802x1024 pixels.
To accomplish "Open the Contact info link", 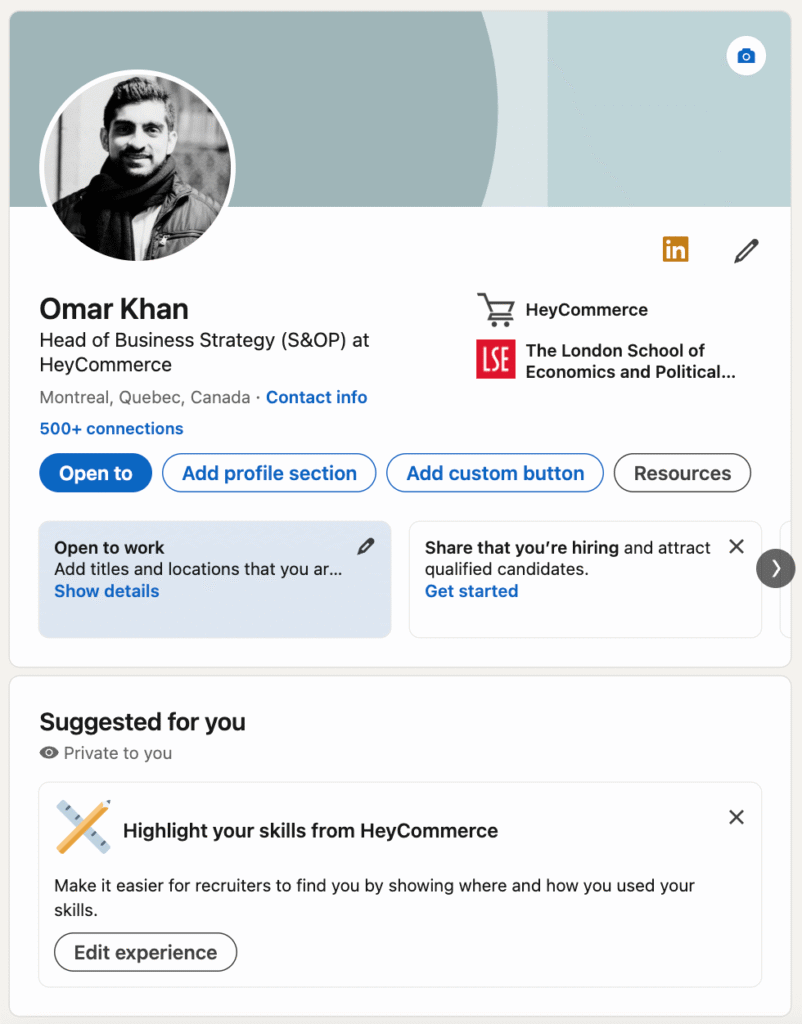I will [x=316, y=397].
